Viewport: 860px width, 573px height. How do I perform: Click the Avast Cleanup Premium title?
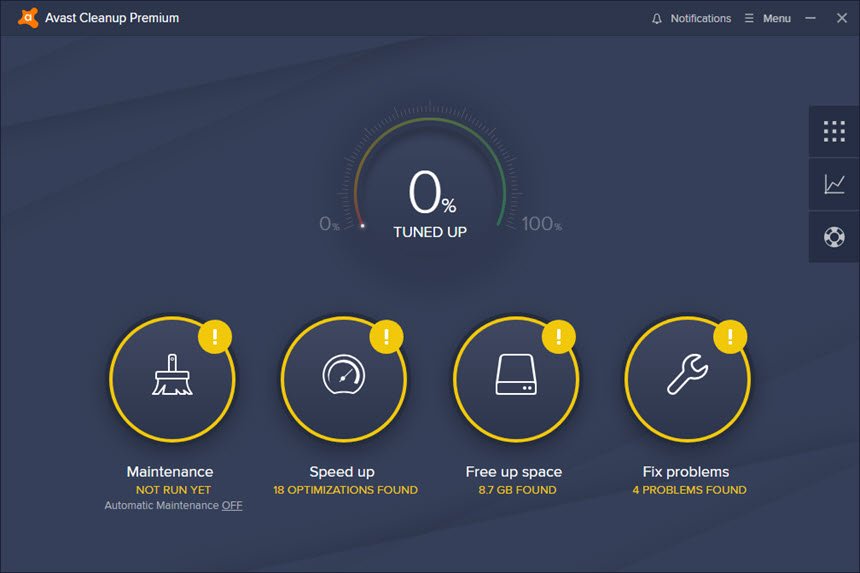[112, 18]
